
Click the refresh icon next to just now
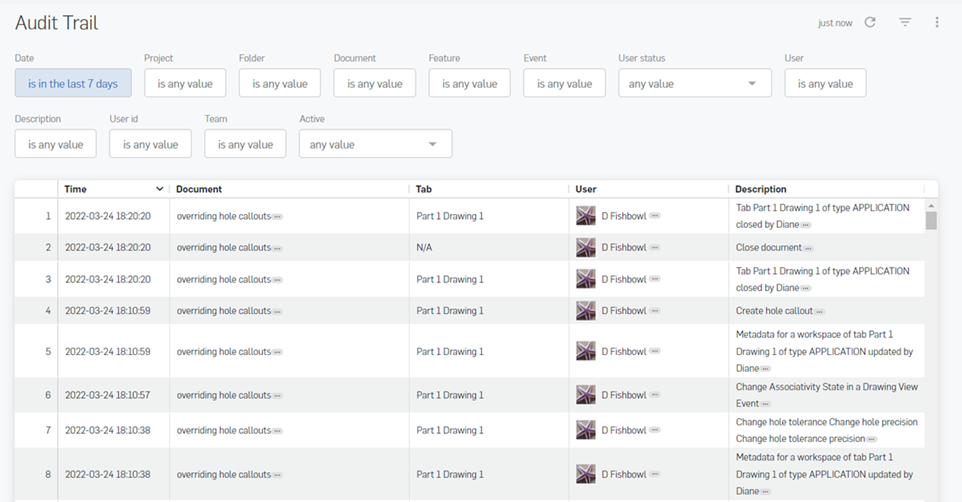click(x=870, y=22)
